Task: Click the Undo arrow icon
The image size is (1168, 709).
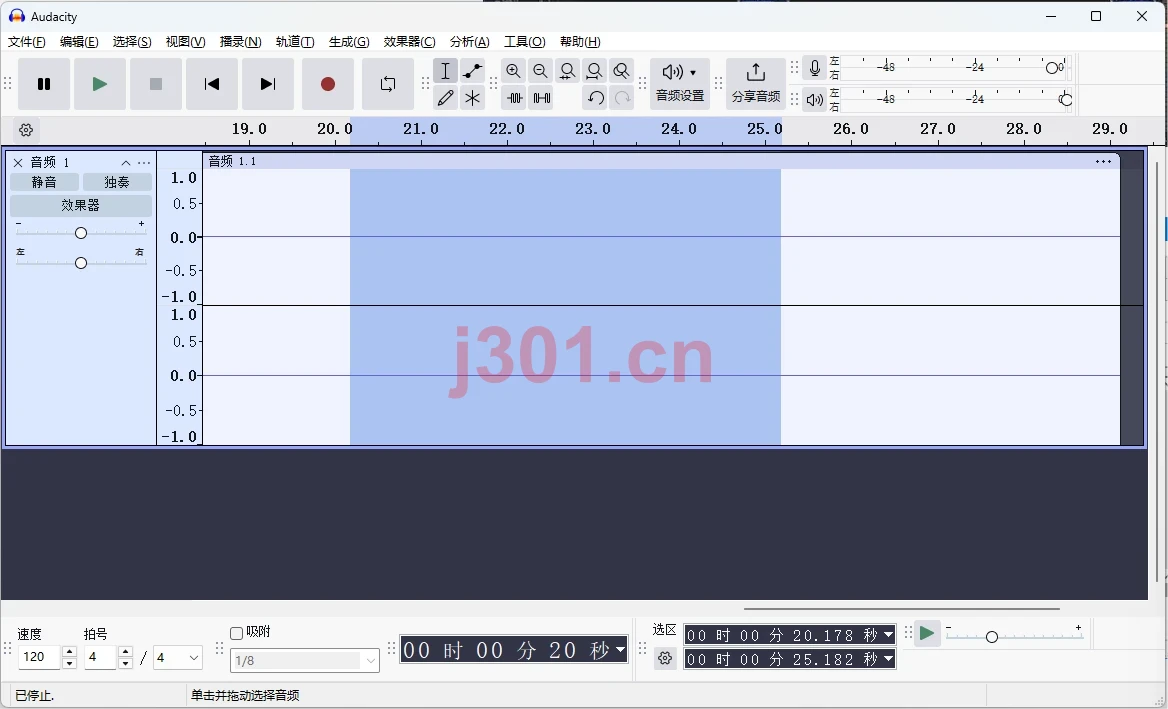Action: pos(594,98)
